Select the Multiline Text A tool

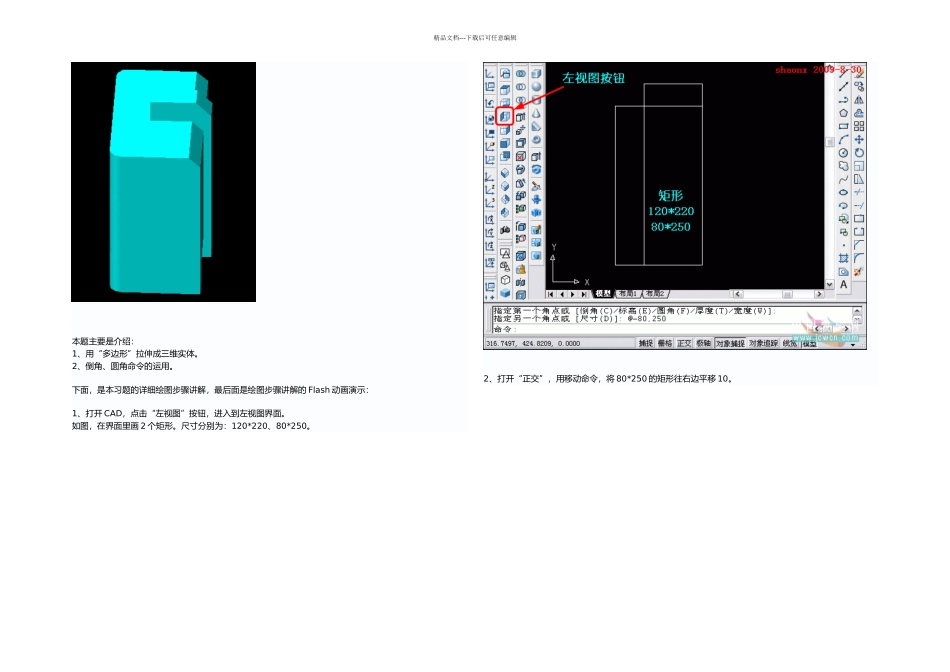click(x=843, y=284)
